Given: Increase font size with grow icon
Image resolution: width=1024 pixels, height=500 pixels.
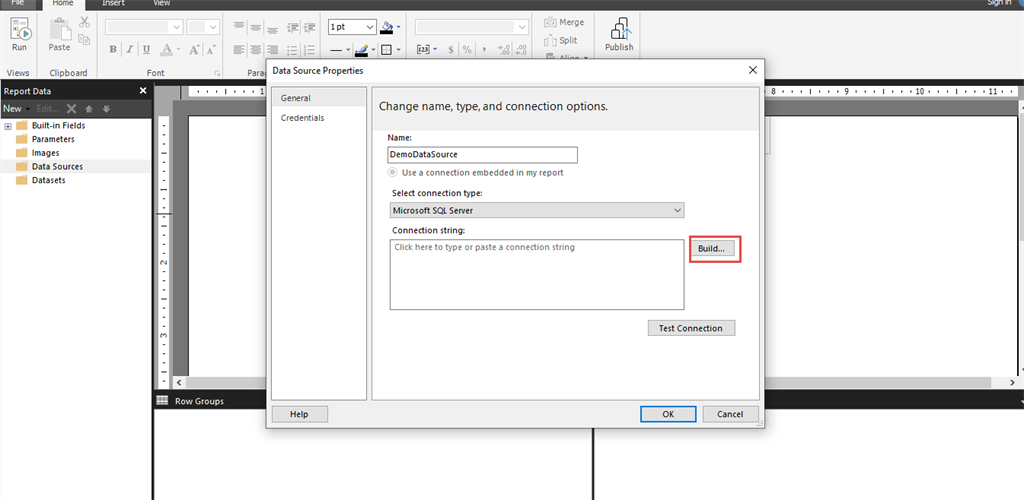Looking at the screenshot, I should tap(194, 50).
